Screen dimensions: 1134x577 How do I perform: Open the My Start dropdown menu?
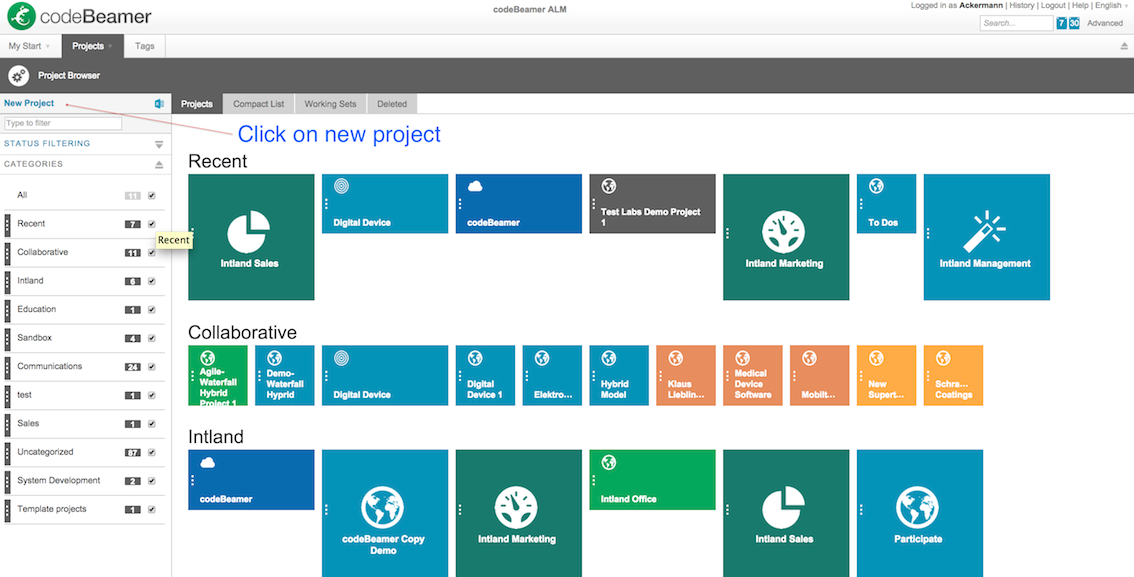coord(30,46)
